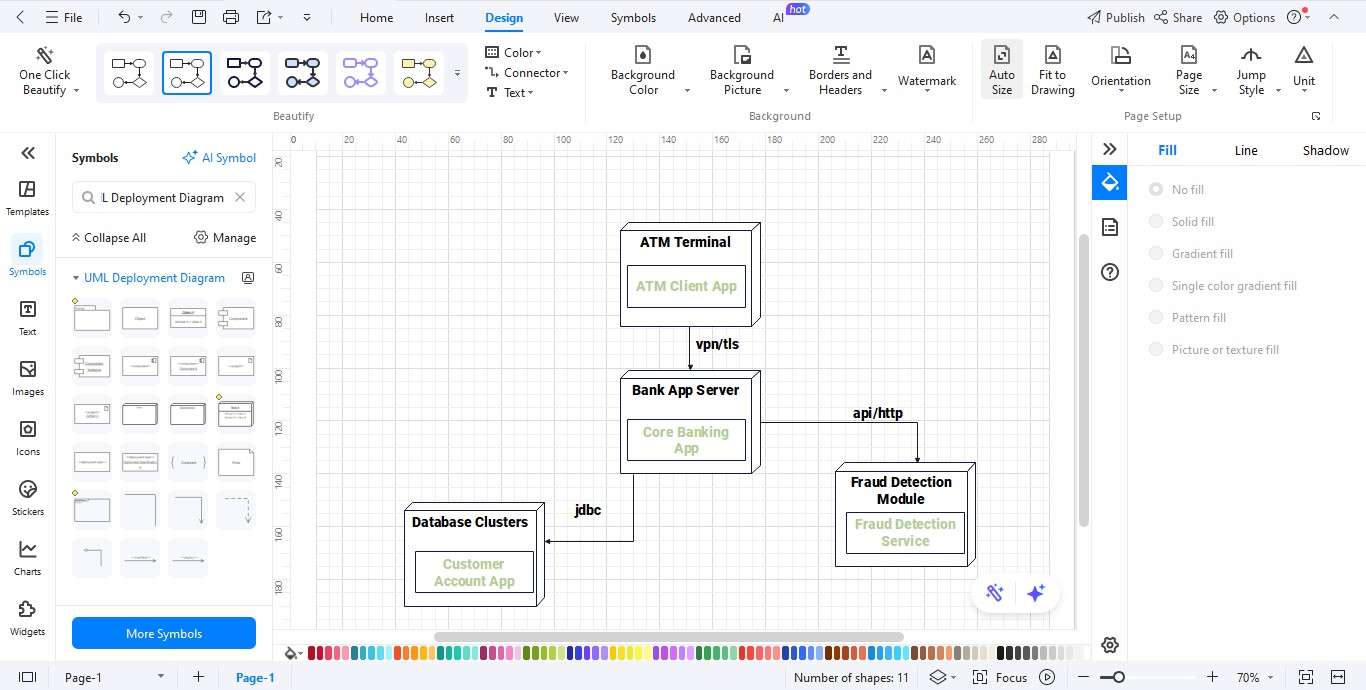
Task: Select a red swatch from the bottom color palette
Action: point(309,653)
